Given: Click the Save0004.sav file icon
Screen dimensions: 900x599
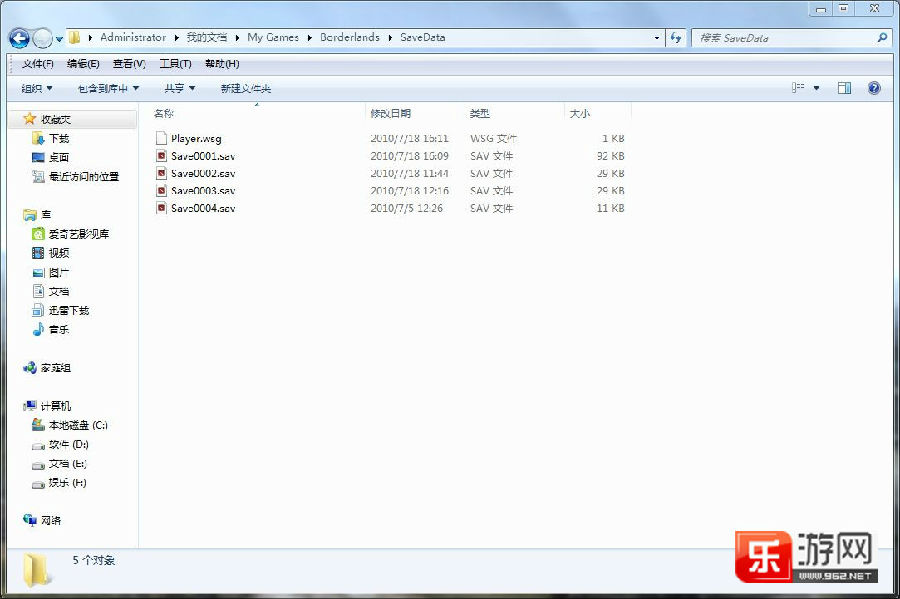Looking at the screenshot, I should [x=161, y=208].
